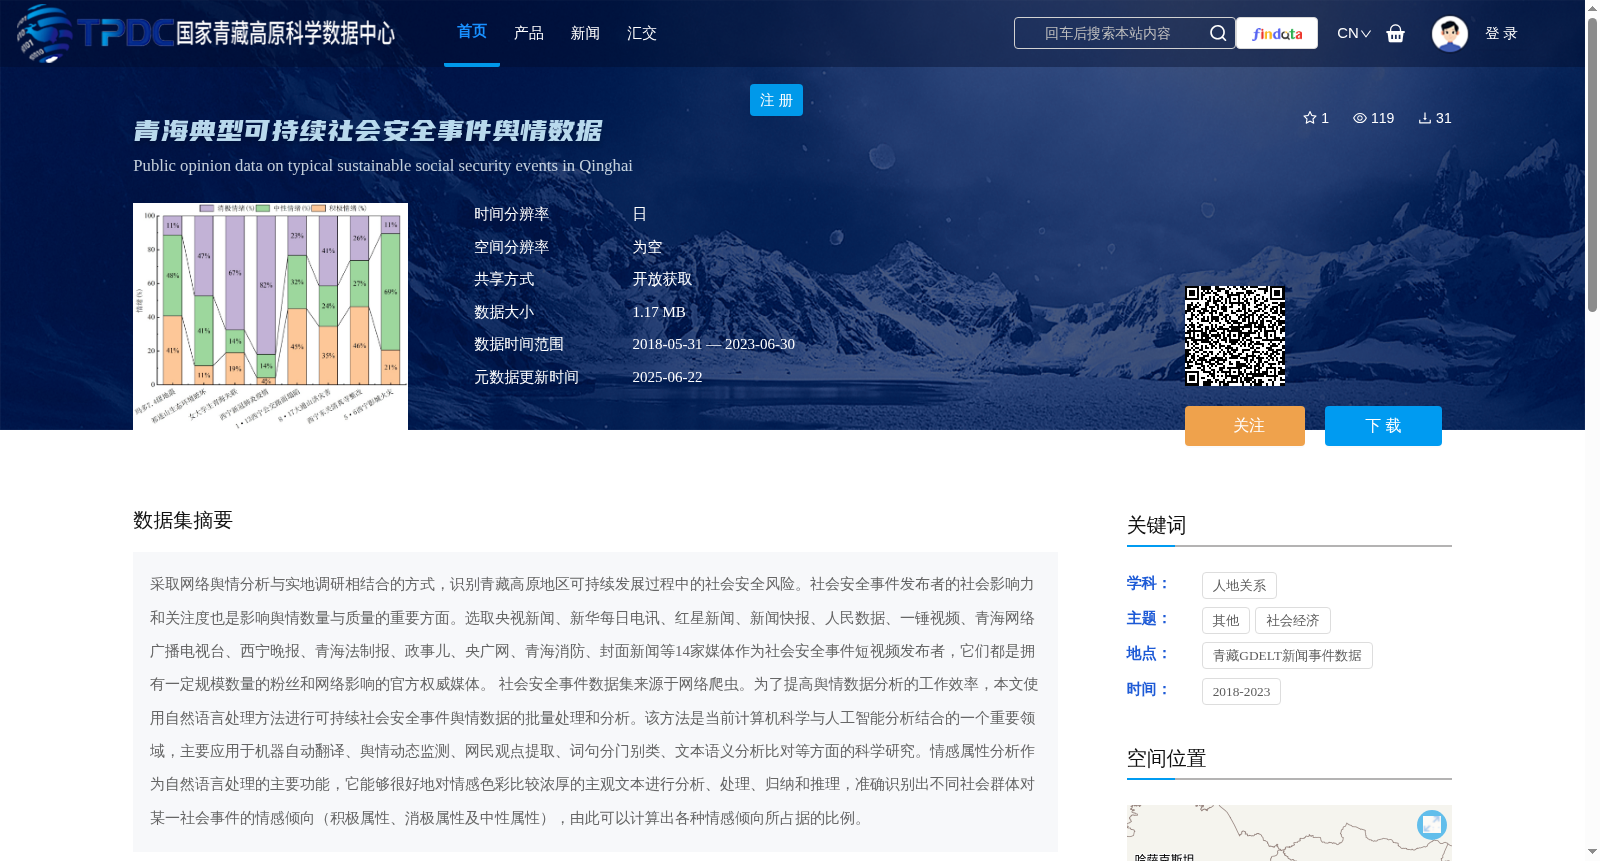Viewport: 1600px width, 861px height.
Task: Open the findata link button
Action: pyautogui.click(x=1277, y=33)
